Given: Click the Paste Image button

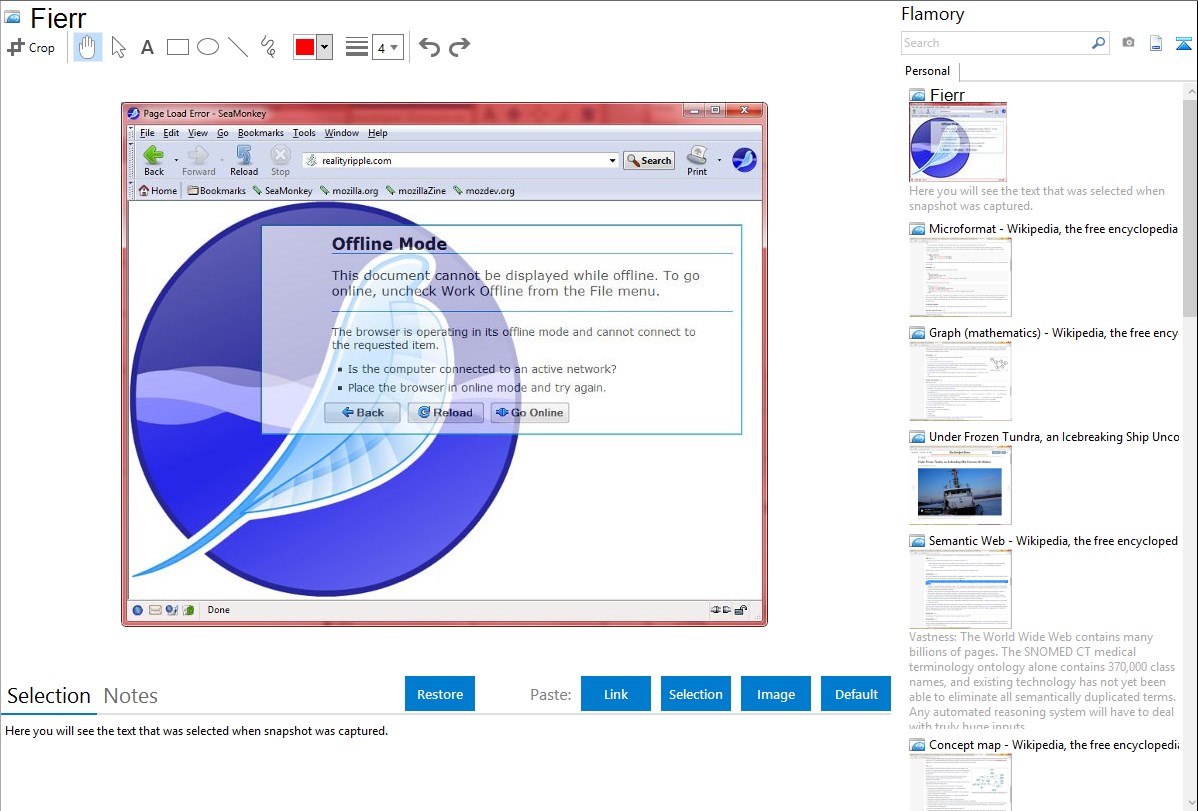Looking at the screenshot, I should [x=775, y=694].
